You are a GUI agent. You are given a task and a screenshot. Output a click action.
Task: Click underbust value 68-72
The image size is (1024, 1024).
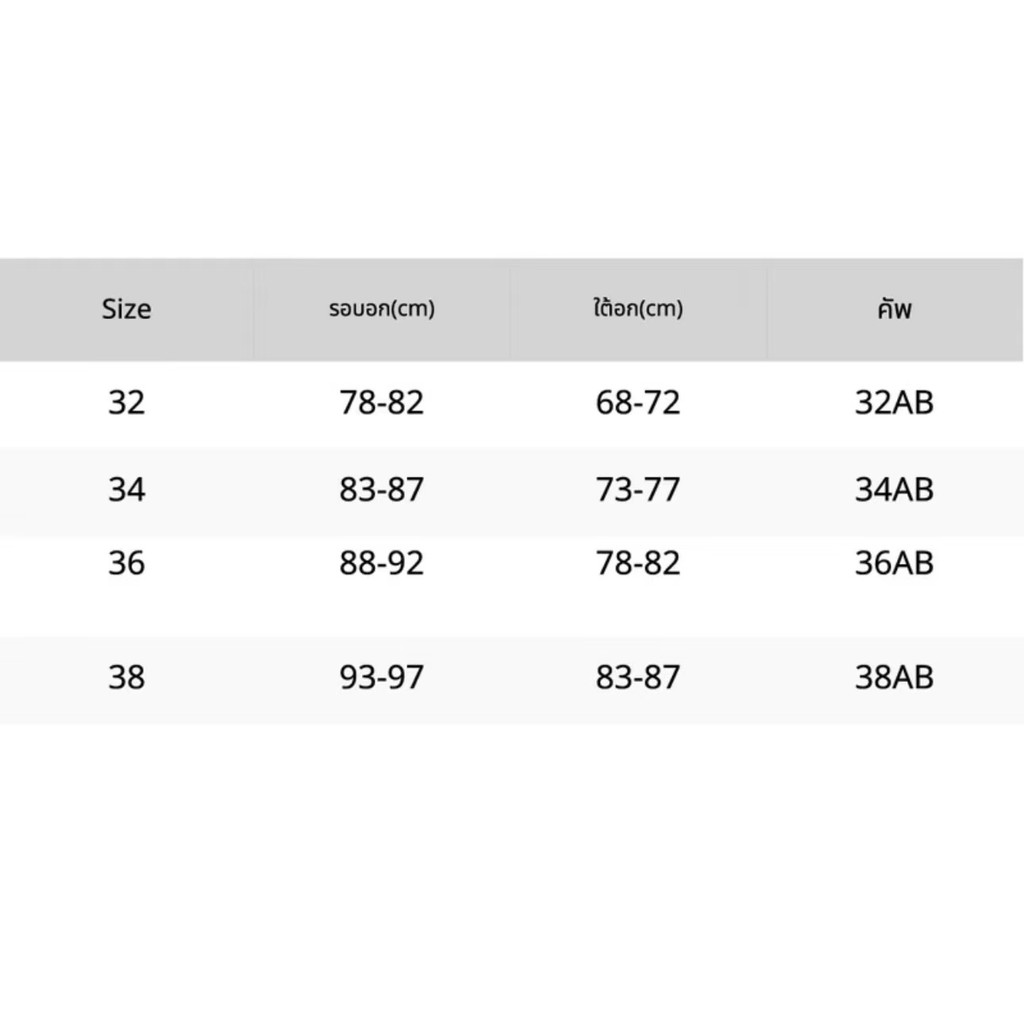[638, 402]
